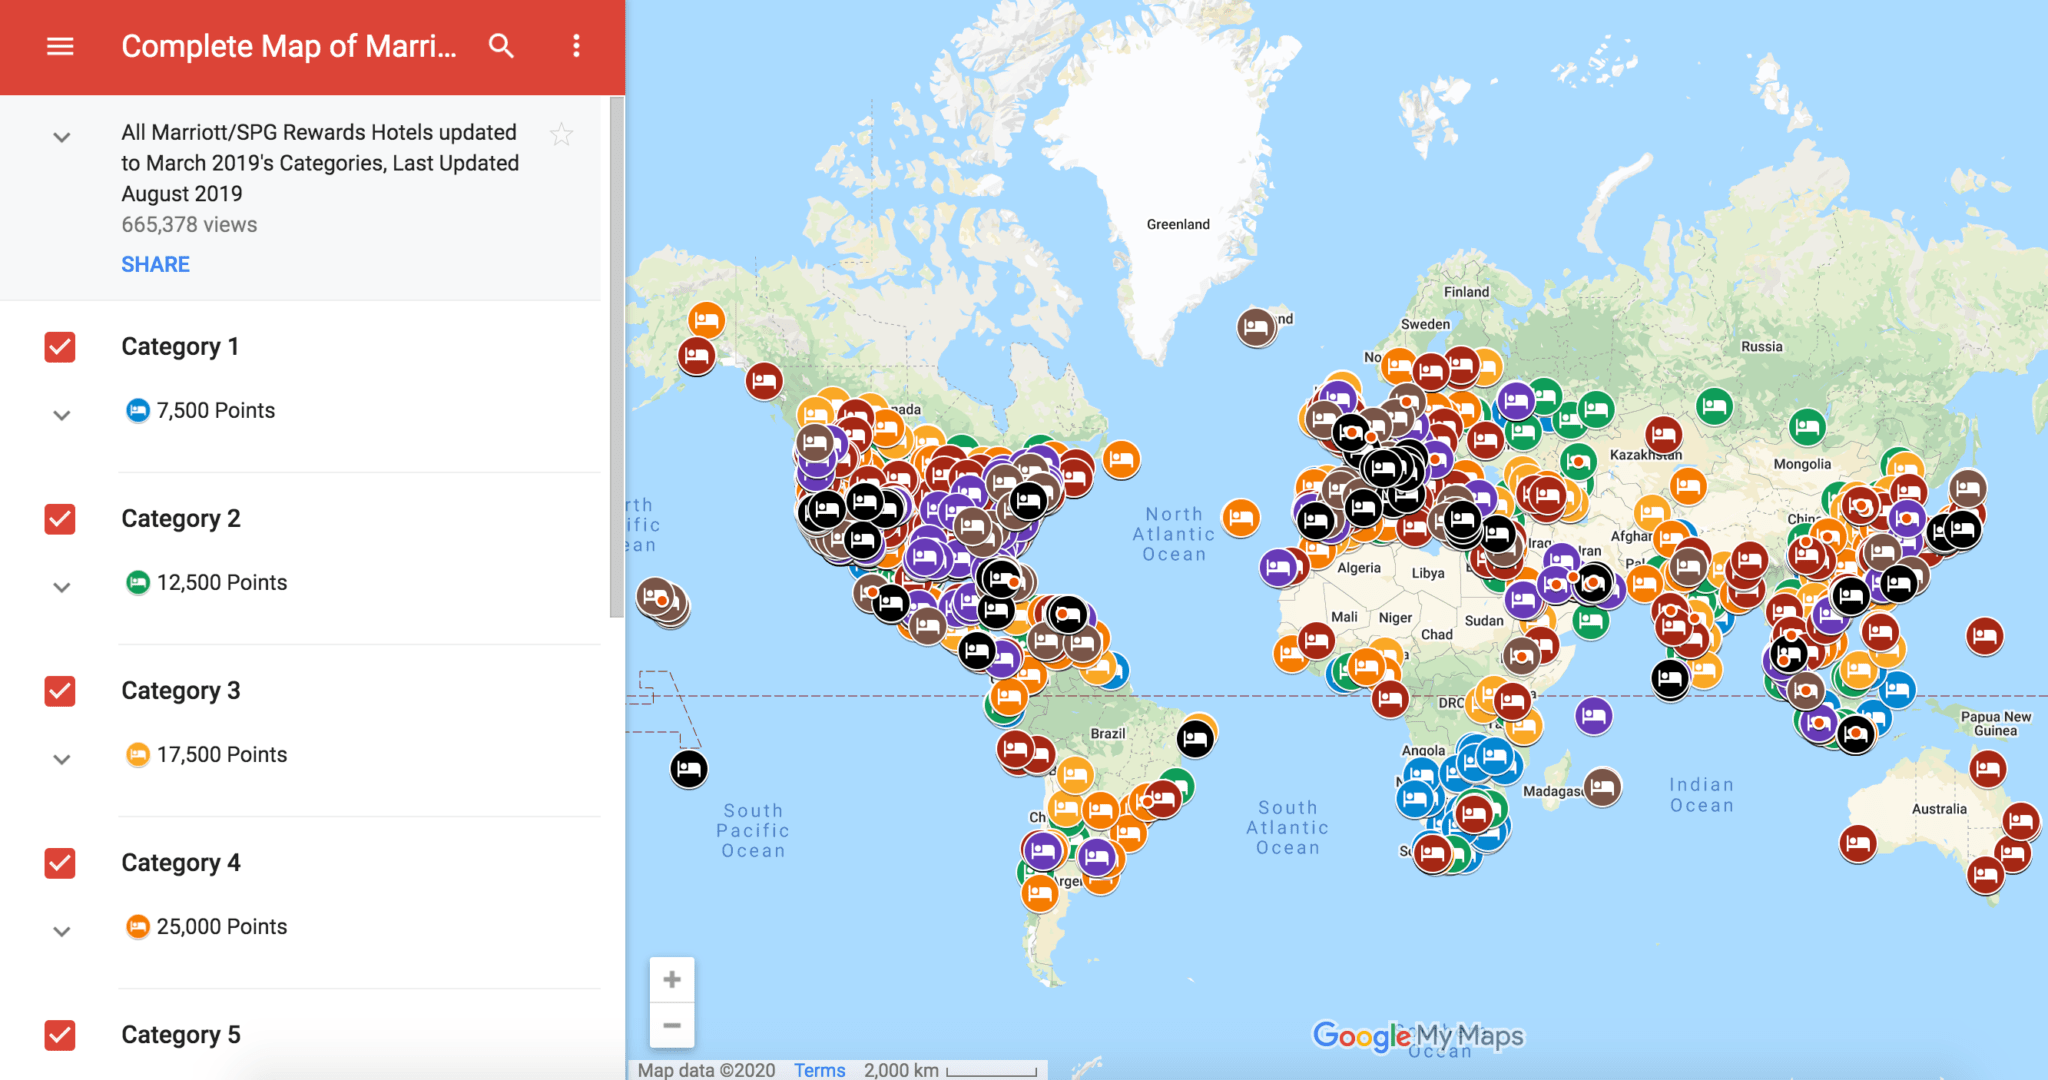
Task: Collapse the map description chevron
Action: 62,137
